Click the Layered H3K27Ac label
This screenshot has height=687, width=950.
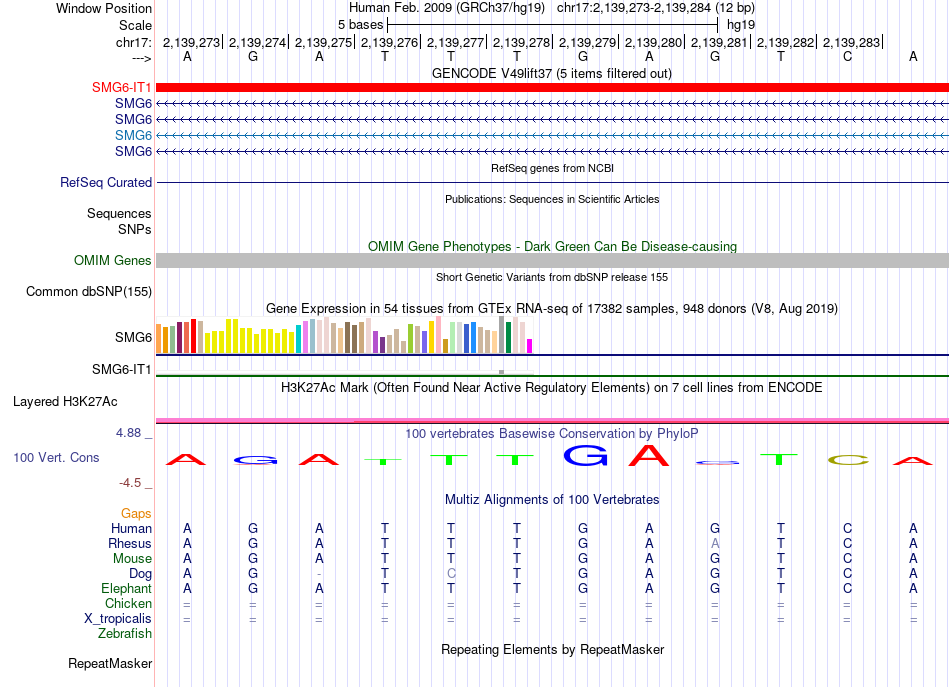click(x=65, y=402)
